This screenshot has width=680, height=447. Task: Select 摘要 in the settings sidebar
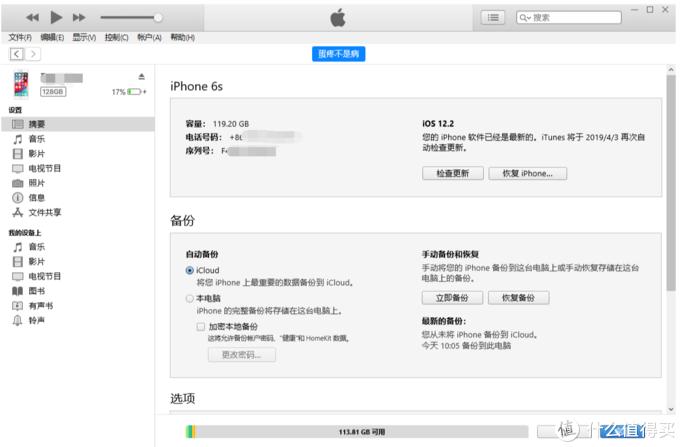tap(78, 124)
